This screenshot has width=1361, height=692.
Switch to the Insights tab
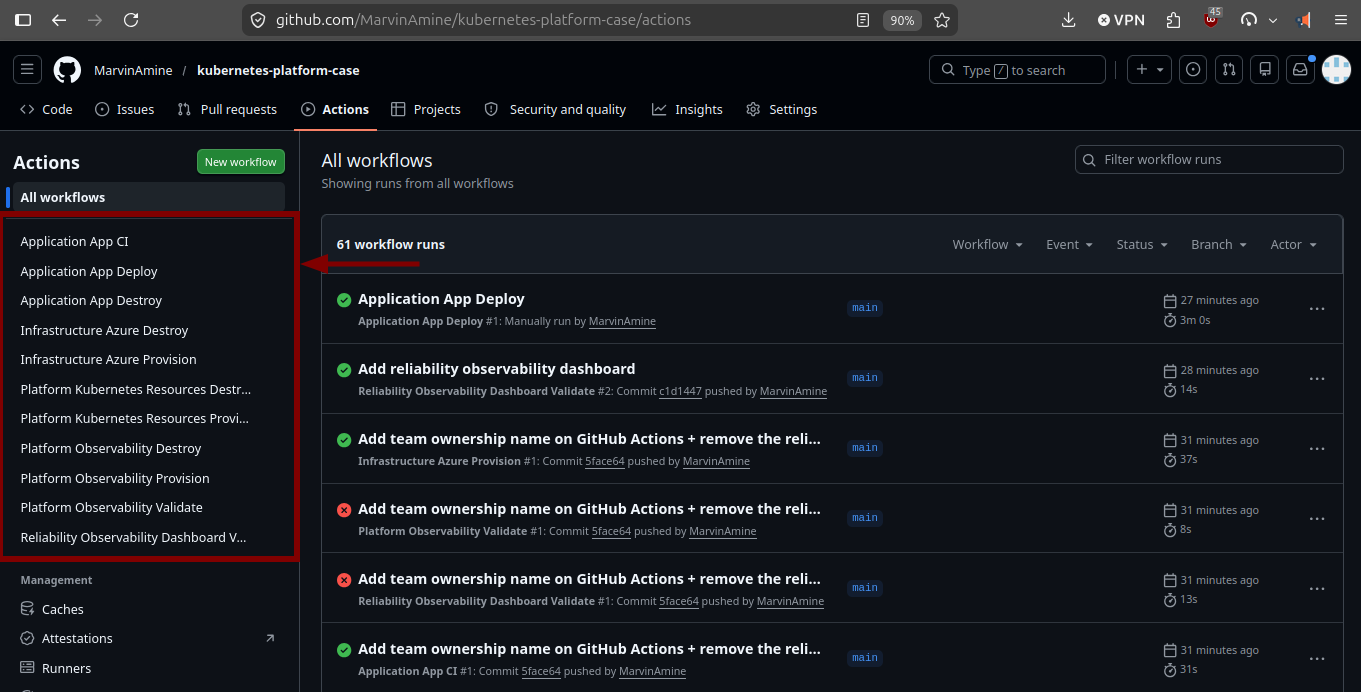687,109
